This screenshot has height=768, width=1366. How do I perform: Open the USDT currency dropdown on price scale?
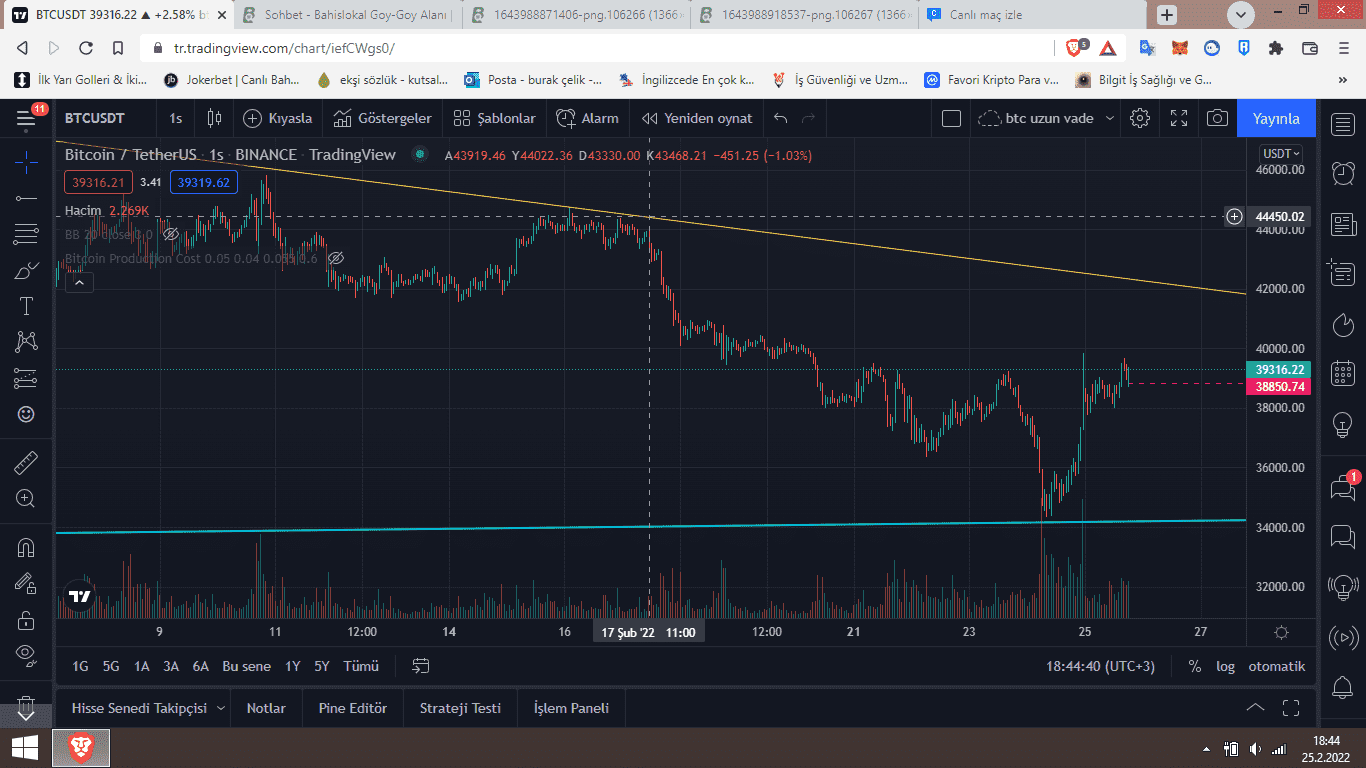point(1282,153)
